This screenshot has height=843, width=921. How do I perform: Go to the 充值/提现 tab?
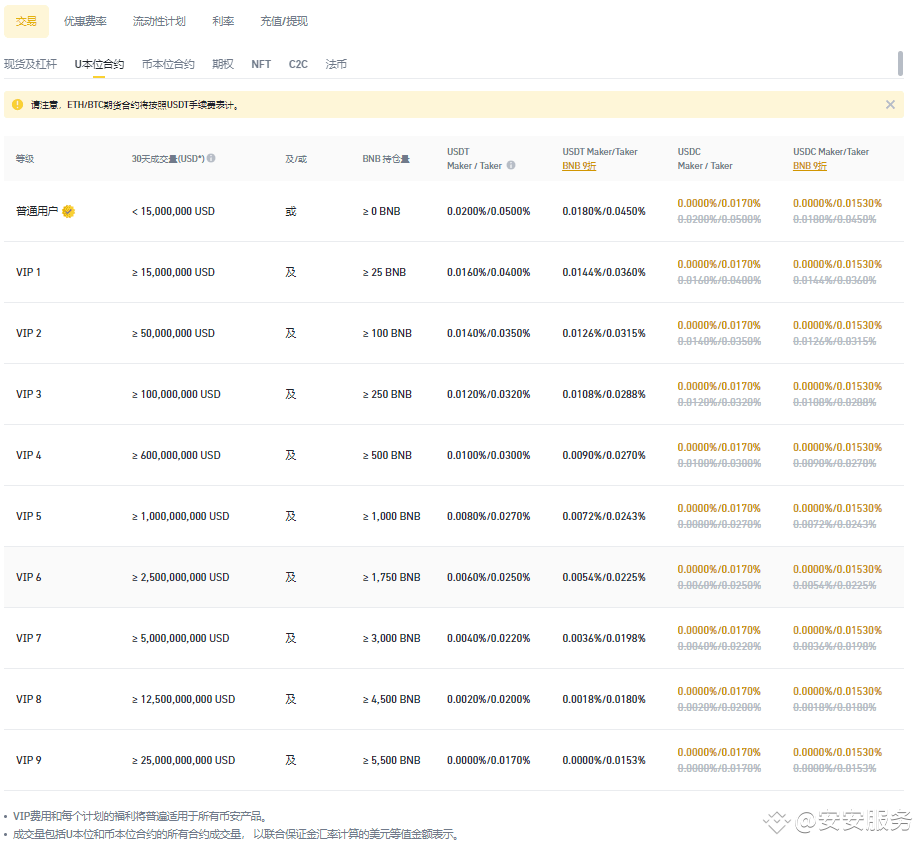coord(284,21)
